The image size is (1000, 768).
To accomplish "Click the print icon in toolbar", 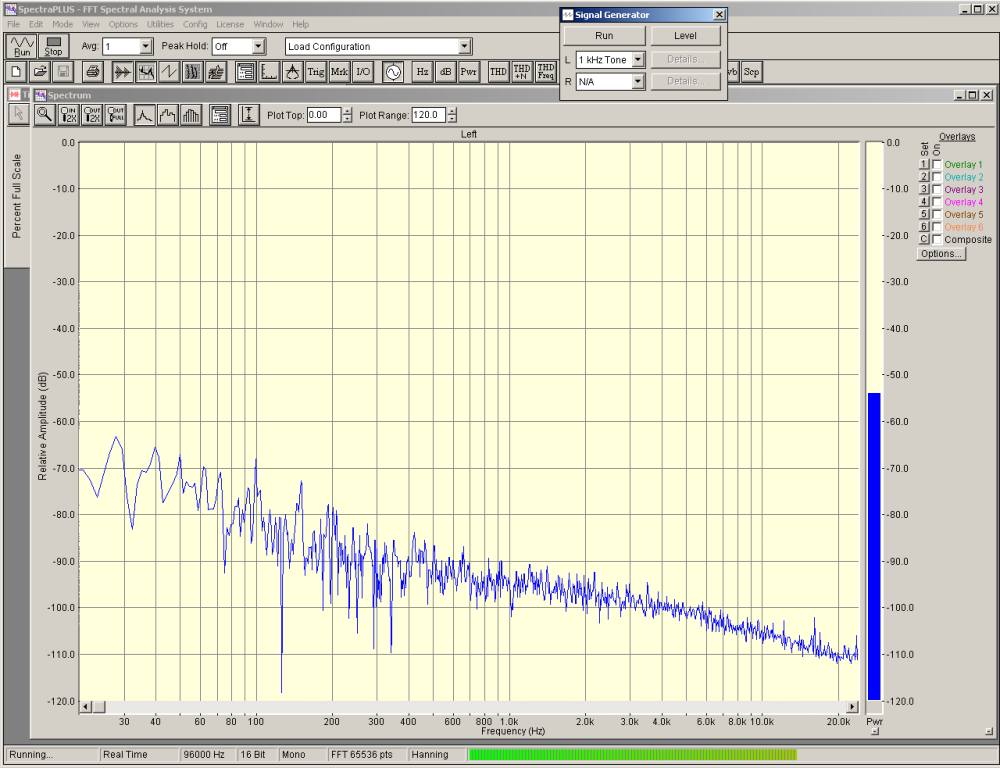I will pos(92,72).
